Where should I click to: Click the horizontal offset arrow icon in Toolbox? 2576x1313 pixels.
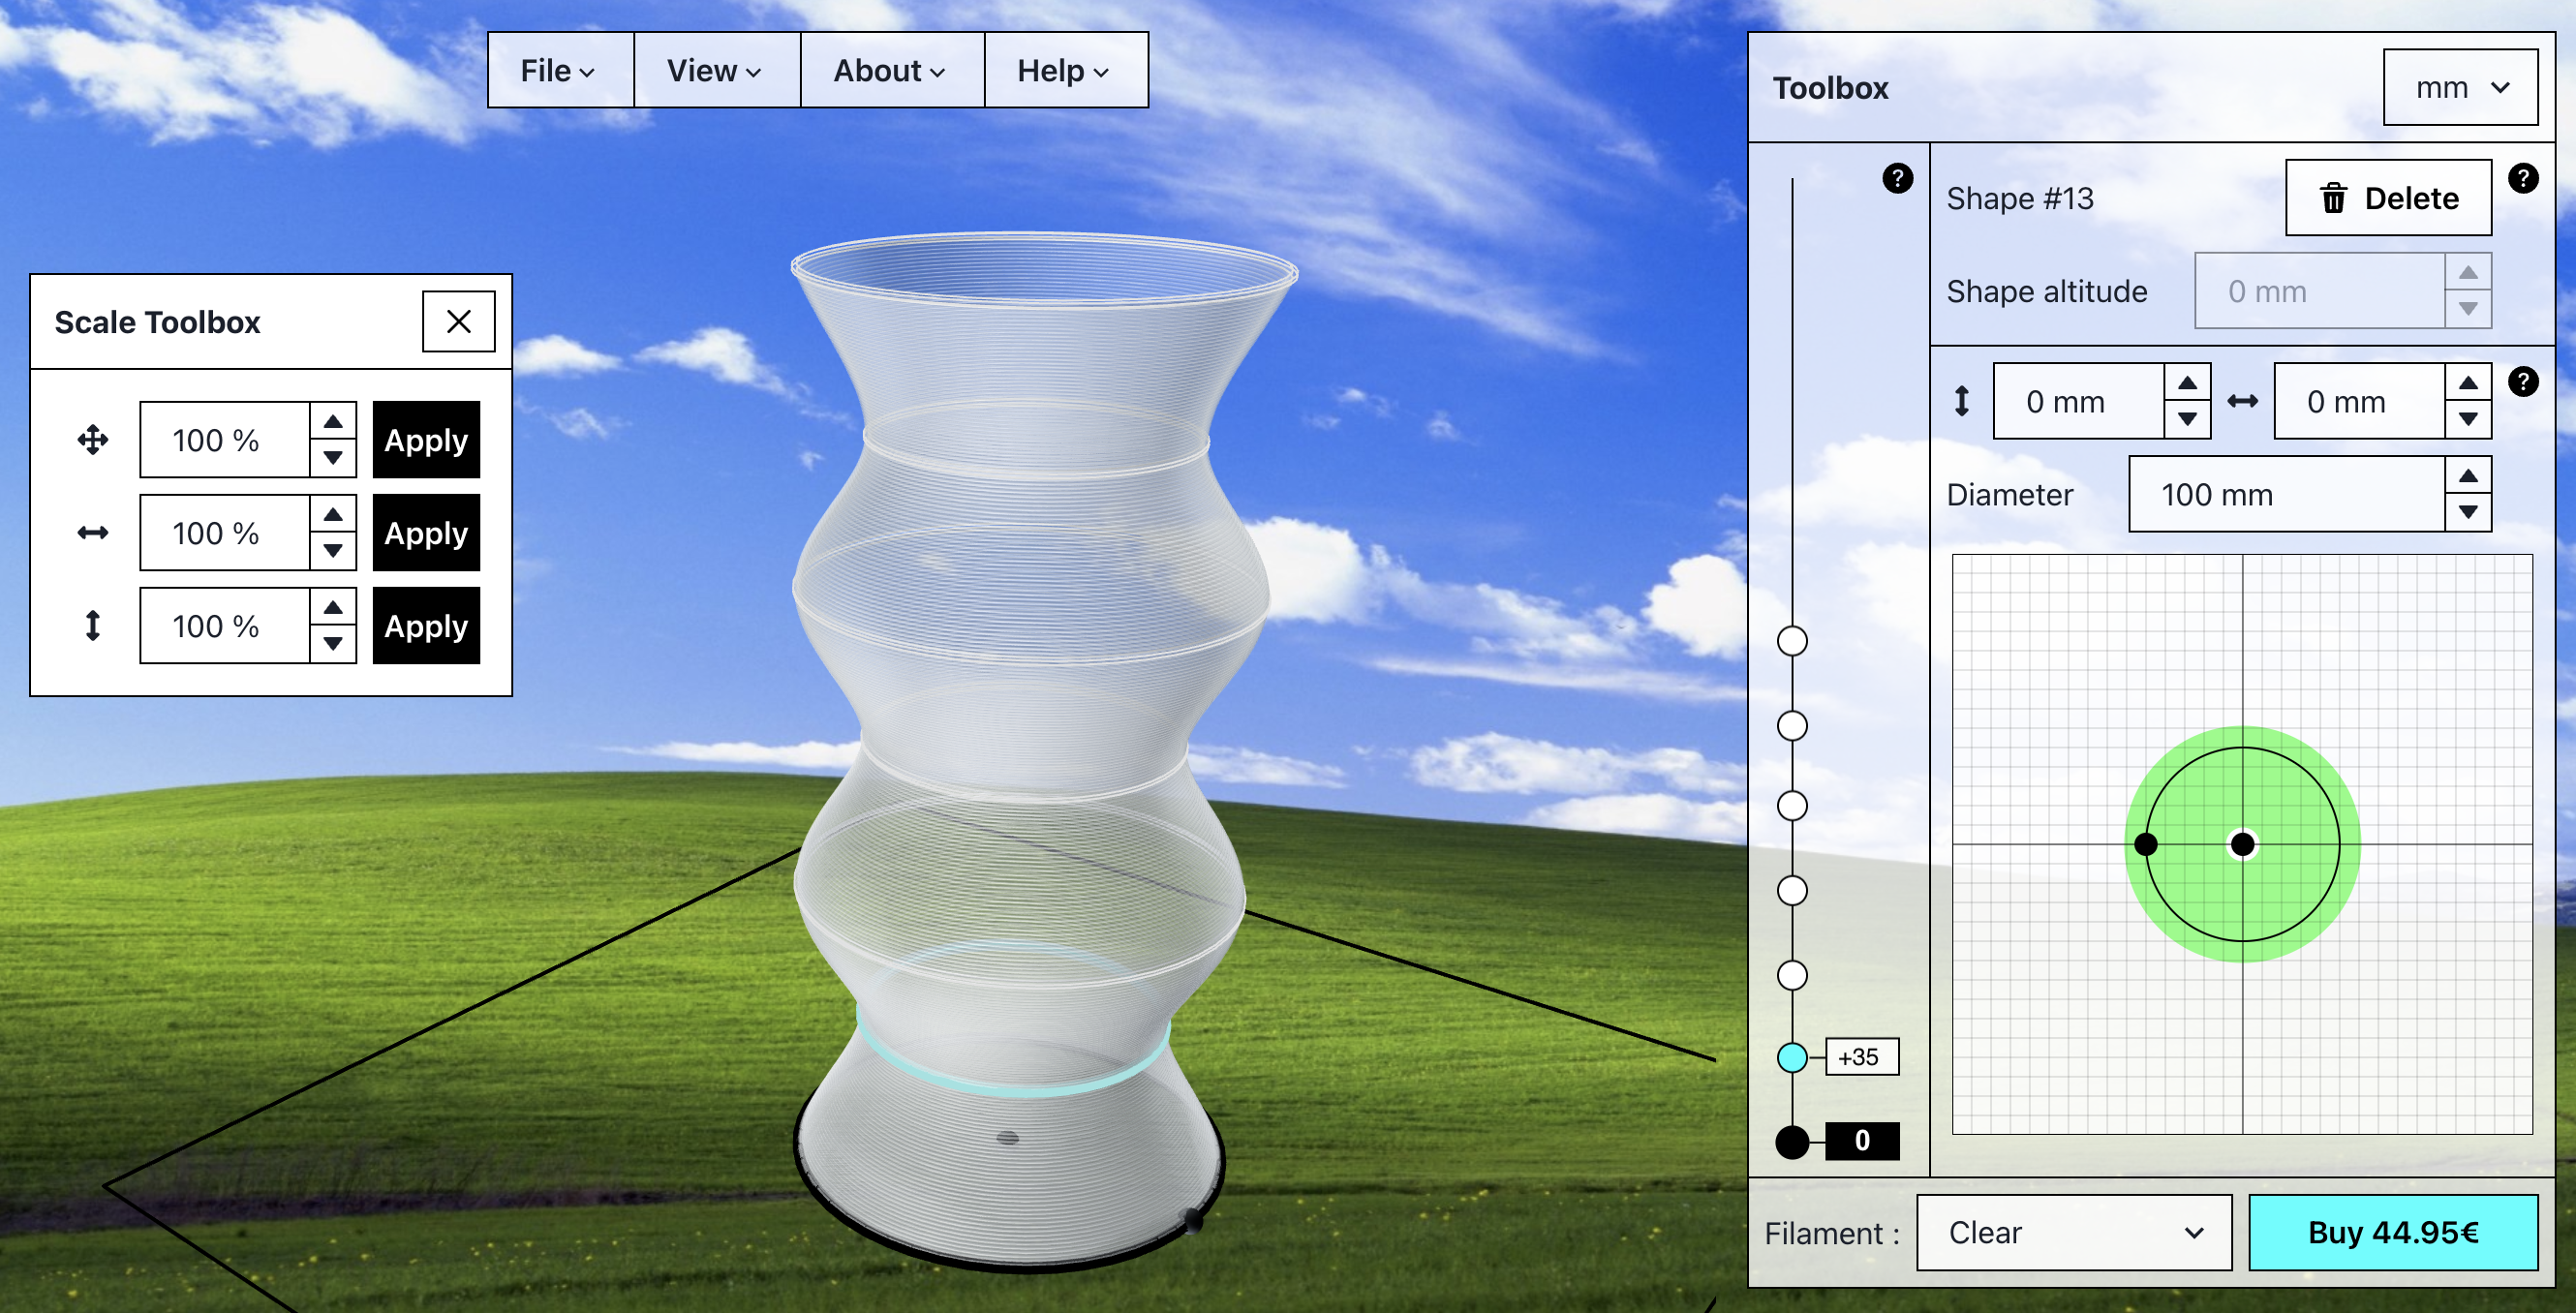pos(2242,401)
